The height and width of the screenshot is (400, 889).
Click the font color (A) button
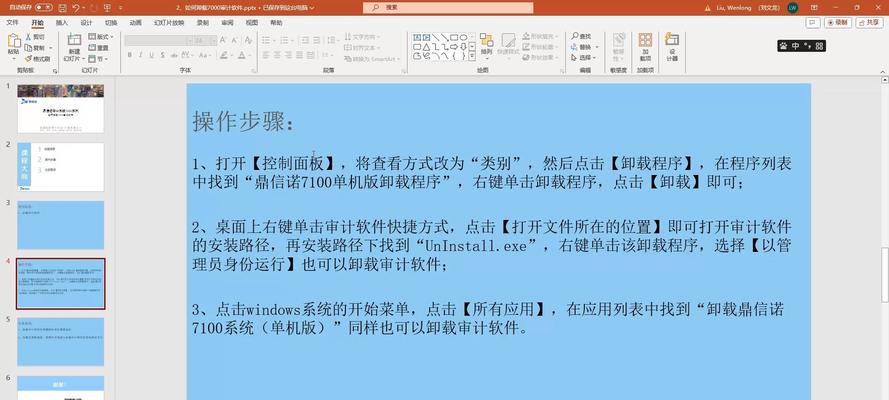[242, 55]
